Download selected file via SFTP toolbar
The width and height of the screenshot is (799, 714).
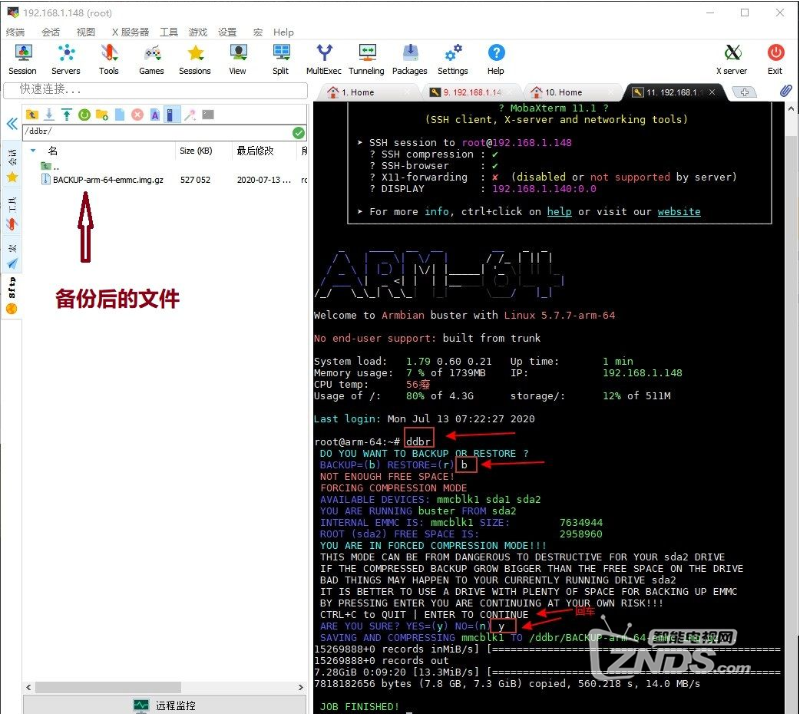49,115
